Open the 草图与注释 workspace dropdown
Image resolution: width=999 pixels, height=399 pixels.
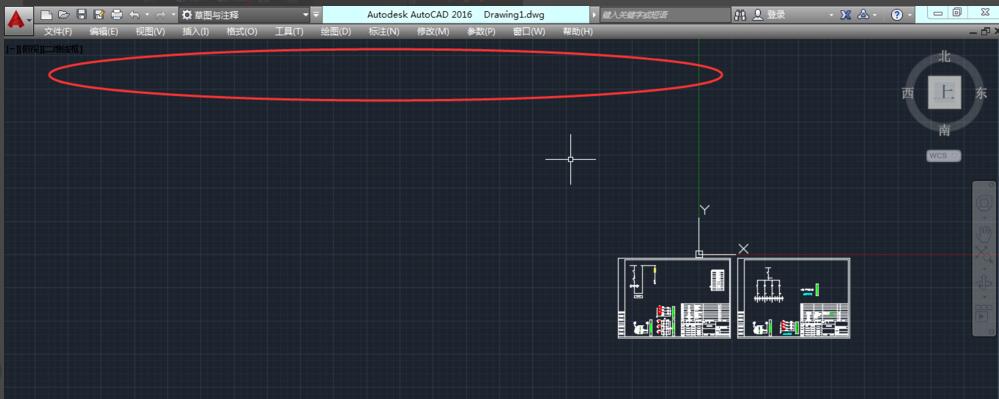point(245,14)
